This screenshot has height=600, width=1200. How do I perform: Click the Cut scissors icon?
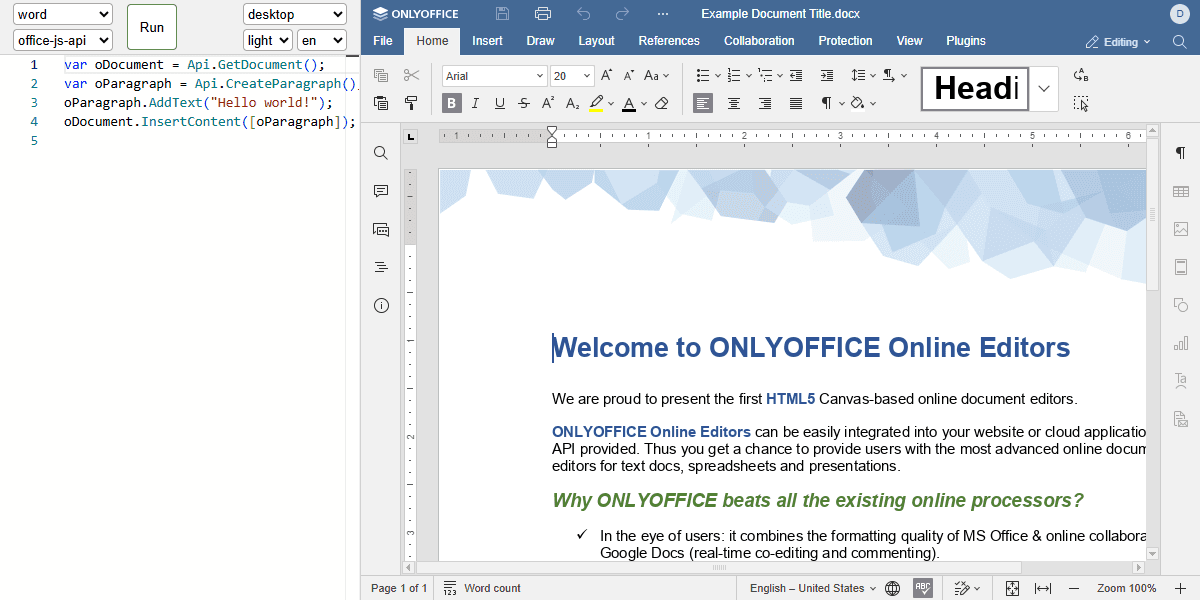click(411, 76)
